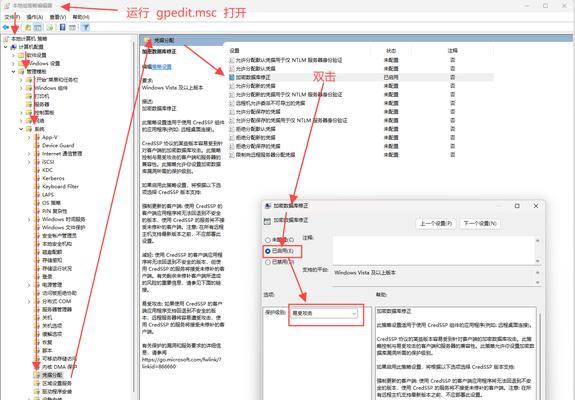575x400 pixels.
Task: Select the 已启用 (Enabled) radio button
Action: [268, 251]
